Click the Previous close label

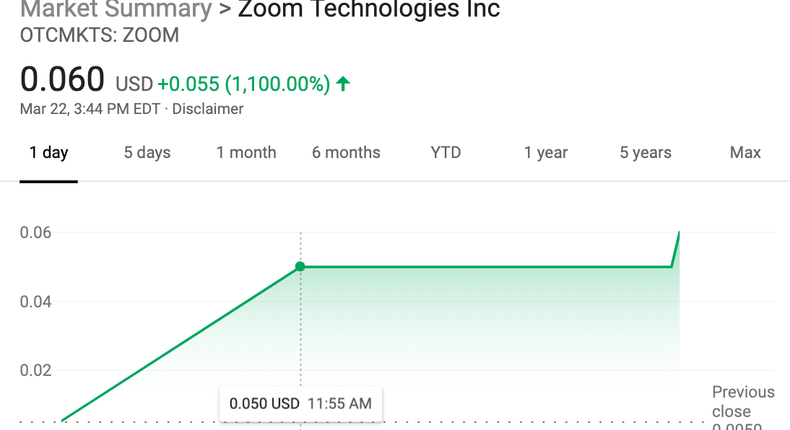click(x=743, y=402)
